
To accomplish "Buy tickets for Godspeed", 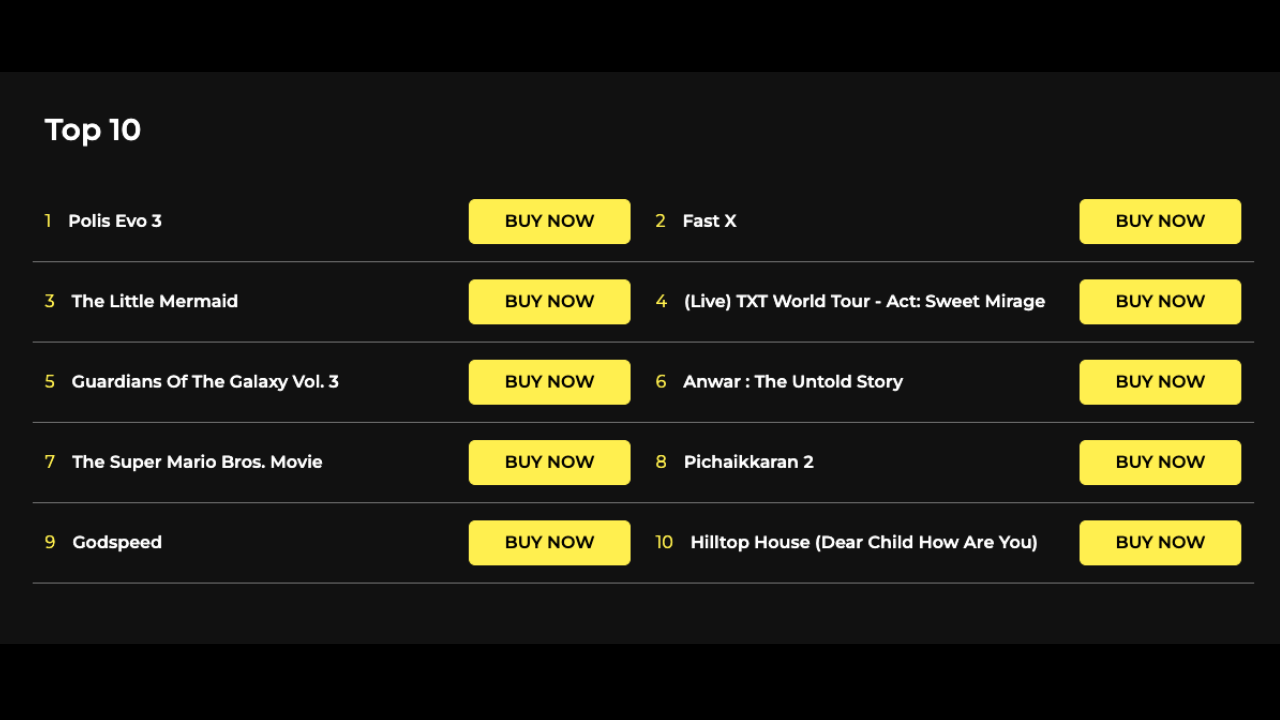I will pyautogui.click(x=549, y=541).
